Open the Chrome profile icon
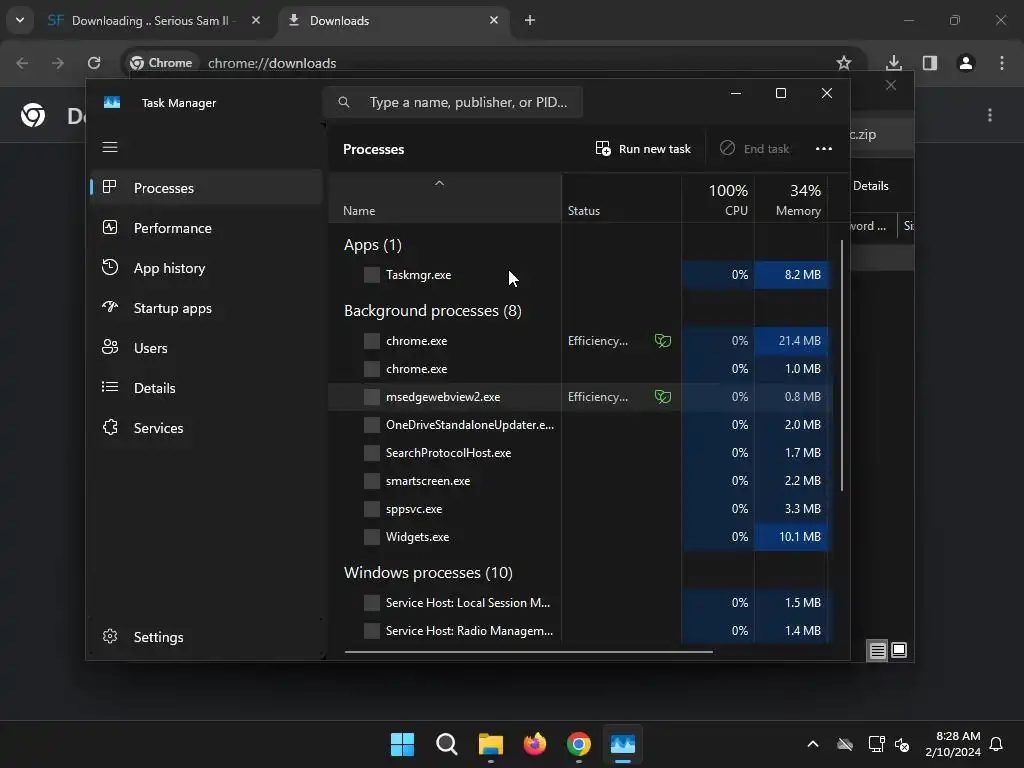 (x=966, y=63)
